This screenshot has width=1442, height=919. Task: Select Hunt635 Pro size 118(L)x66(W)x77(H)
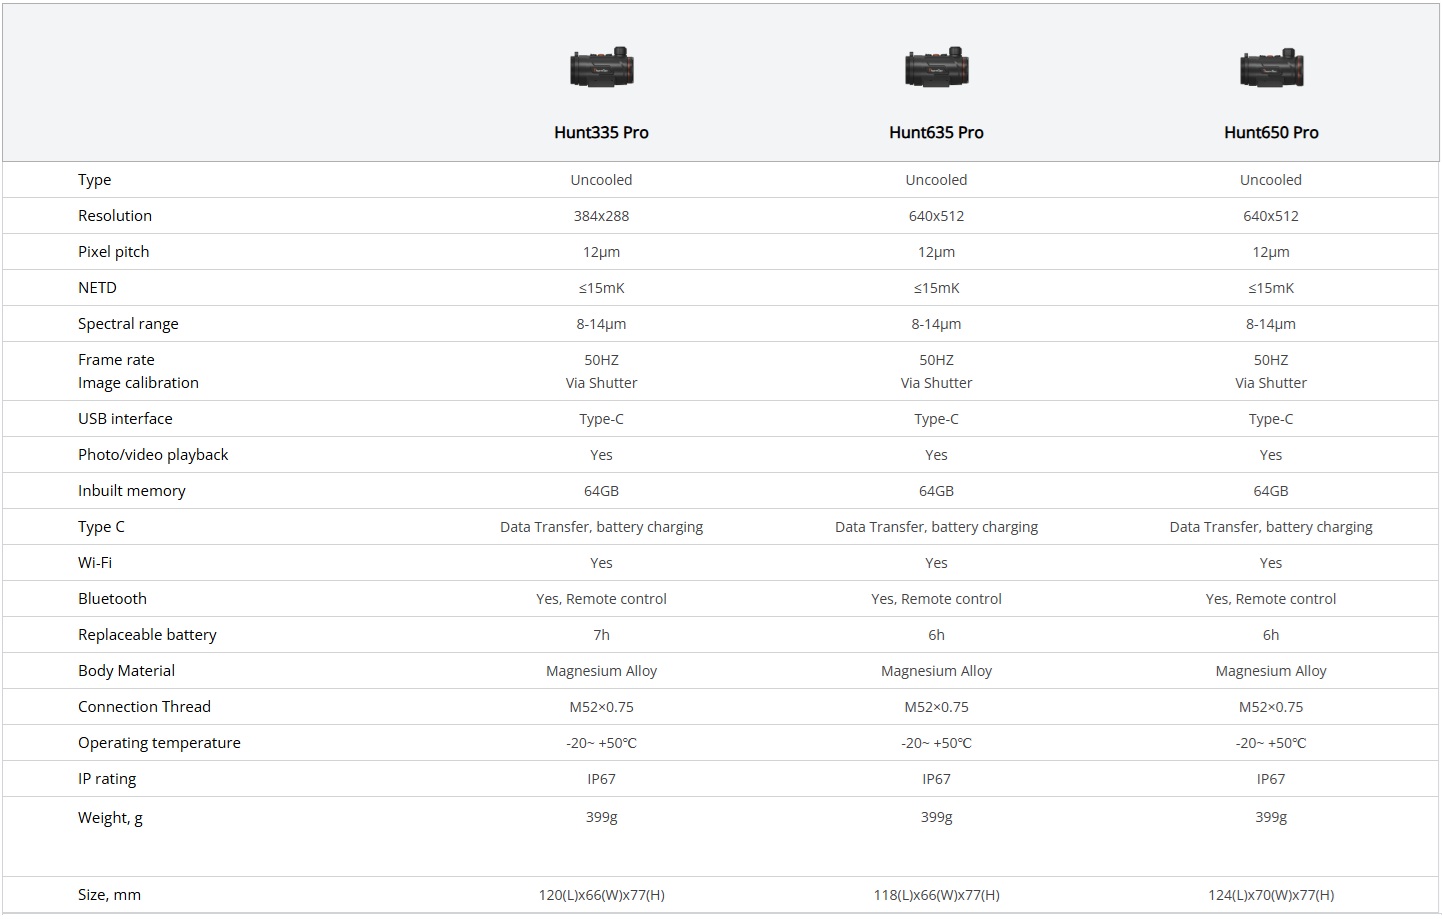coord(936,895)
